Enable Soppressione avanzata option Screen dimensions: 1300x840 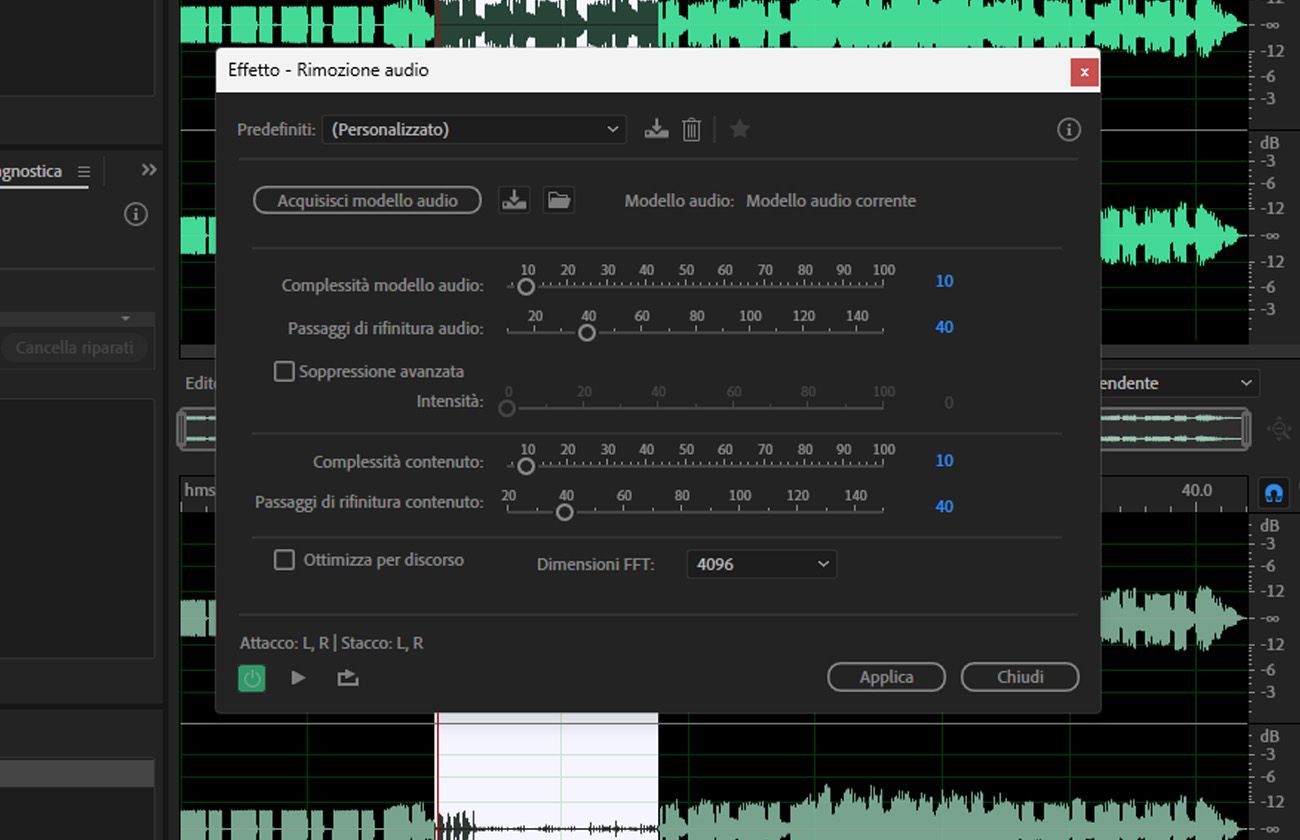point(284,371)
